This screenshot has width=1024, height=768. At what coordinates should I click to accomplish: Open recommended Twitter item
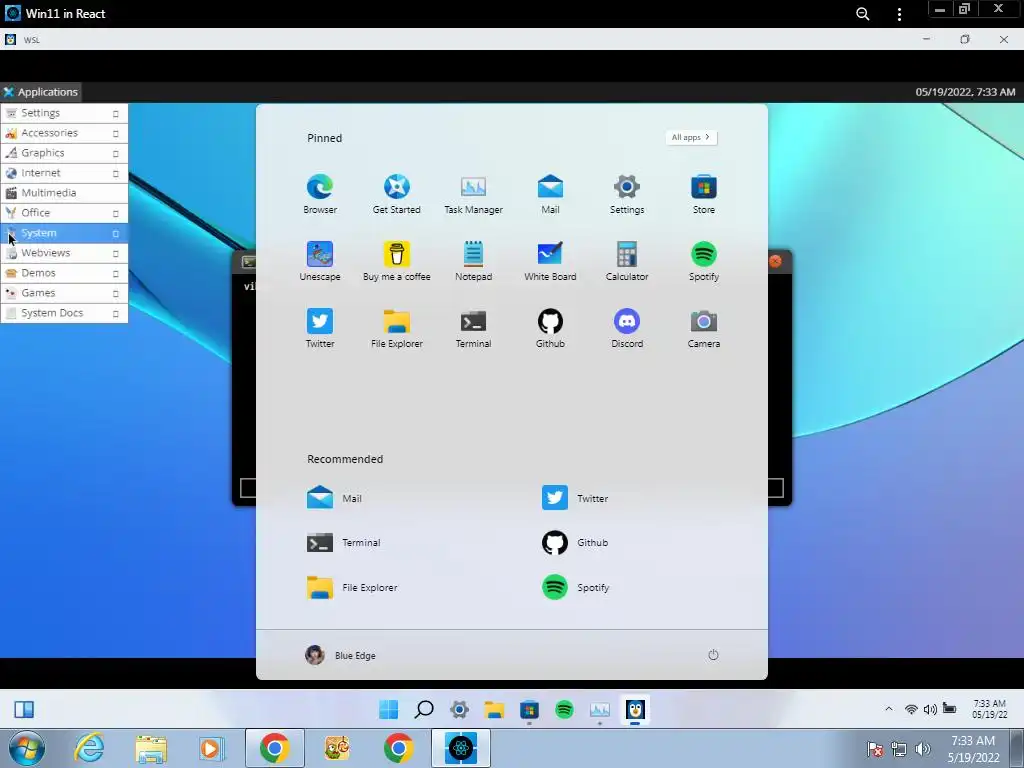coord(575,498)
